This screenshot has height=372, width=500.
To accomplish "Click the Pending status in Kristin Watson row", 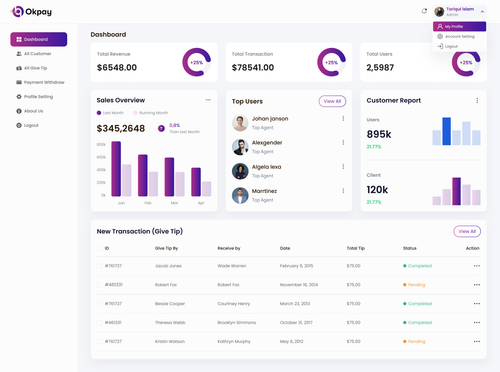I will click(x=414, y=342).
